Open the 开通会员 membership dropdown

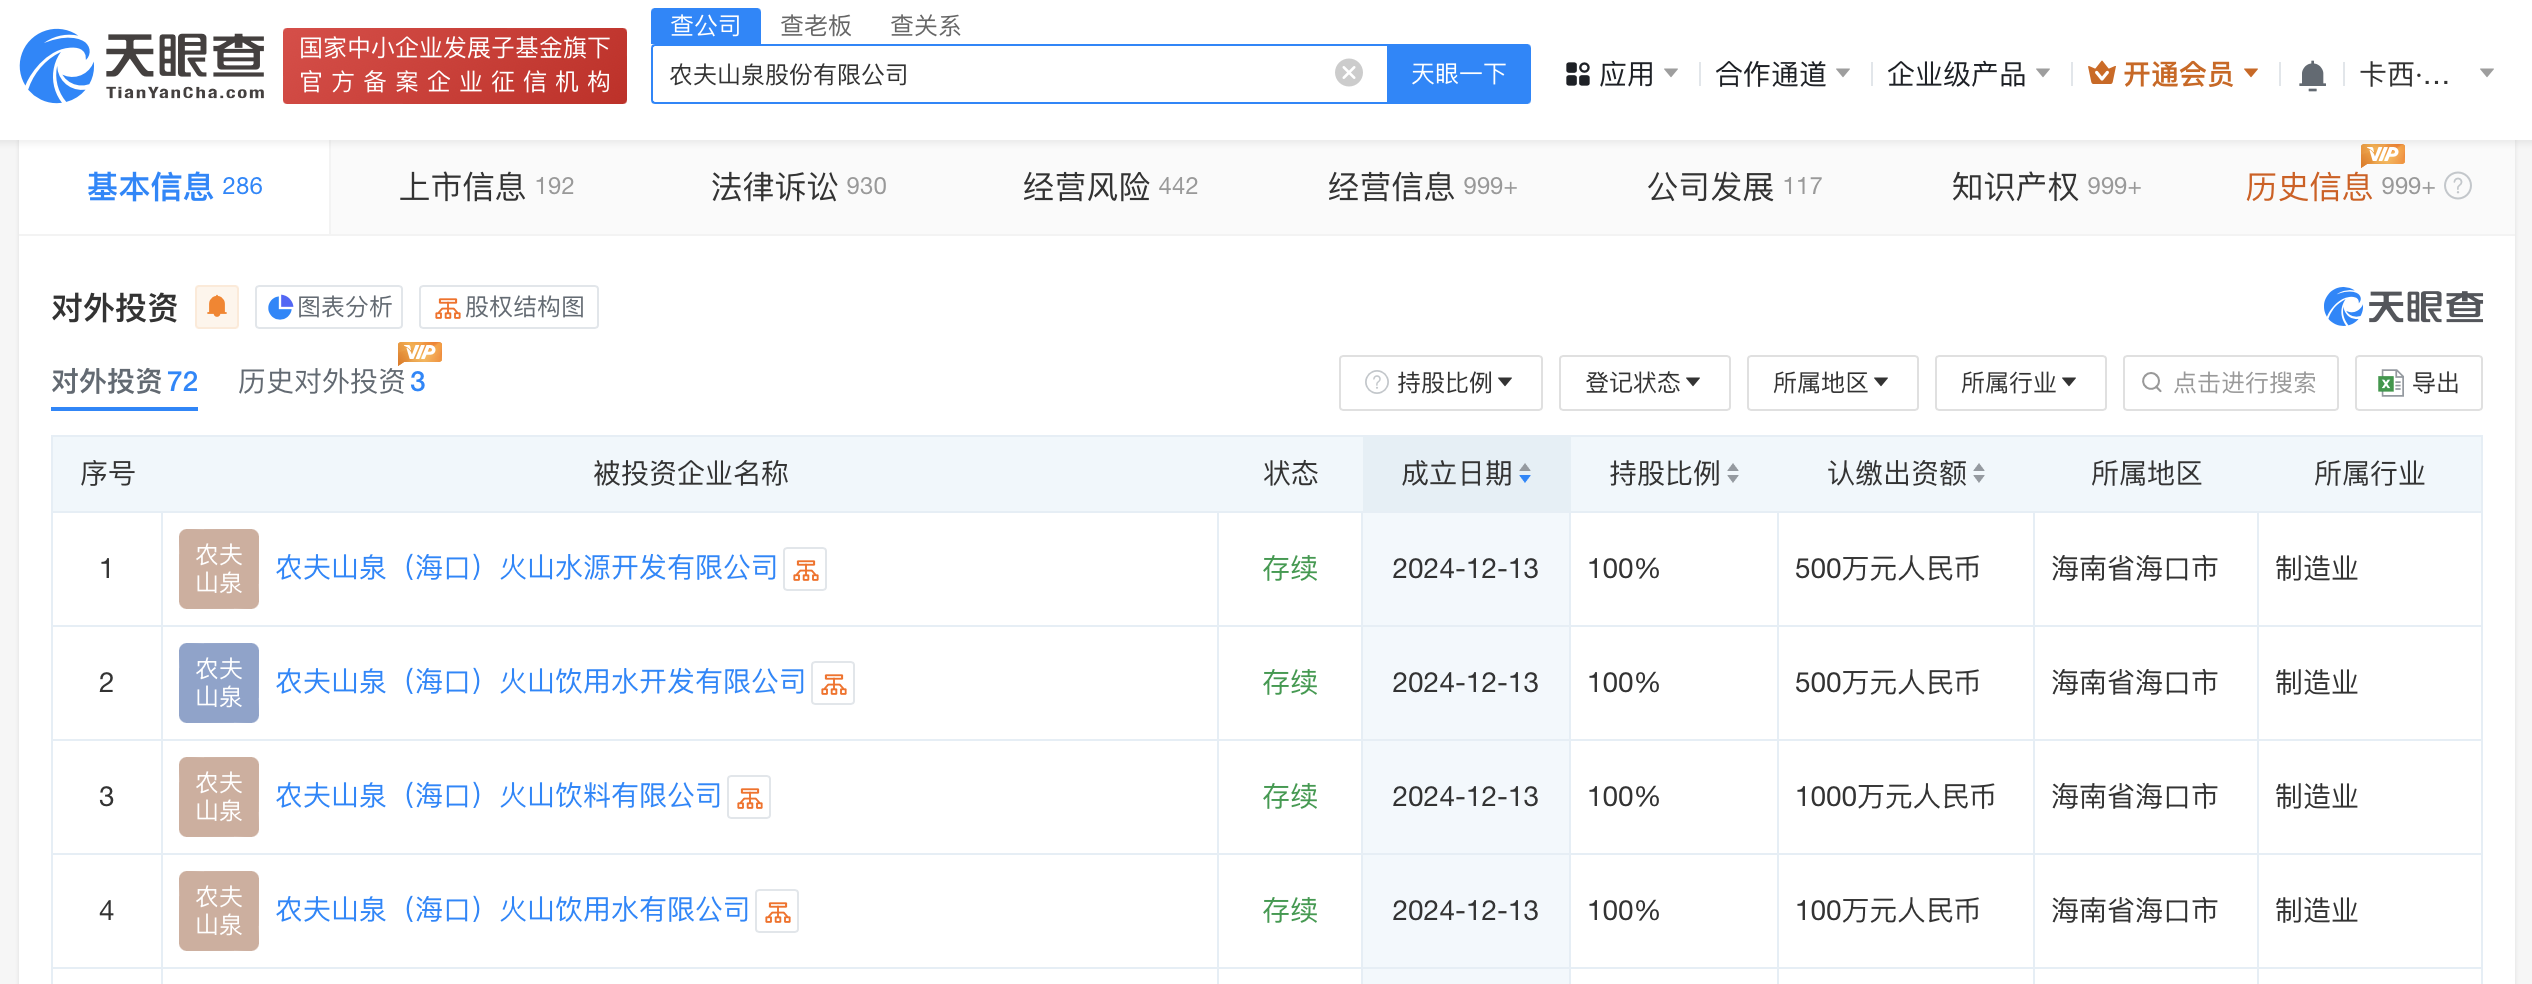pyautogui.click(x=2174, y=74)
